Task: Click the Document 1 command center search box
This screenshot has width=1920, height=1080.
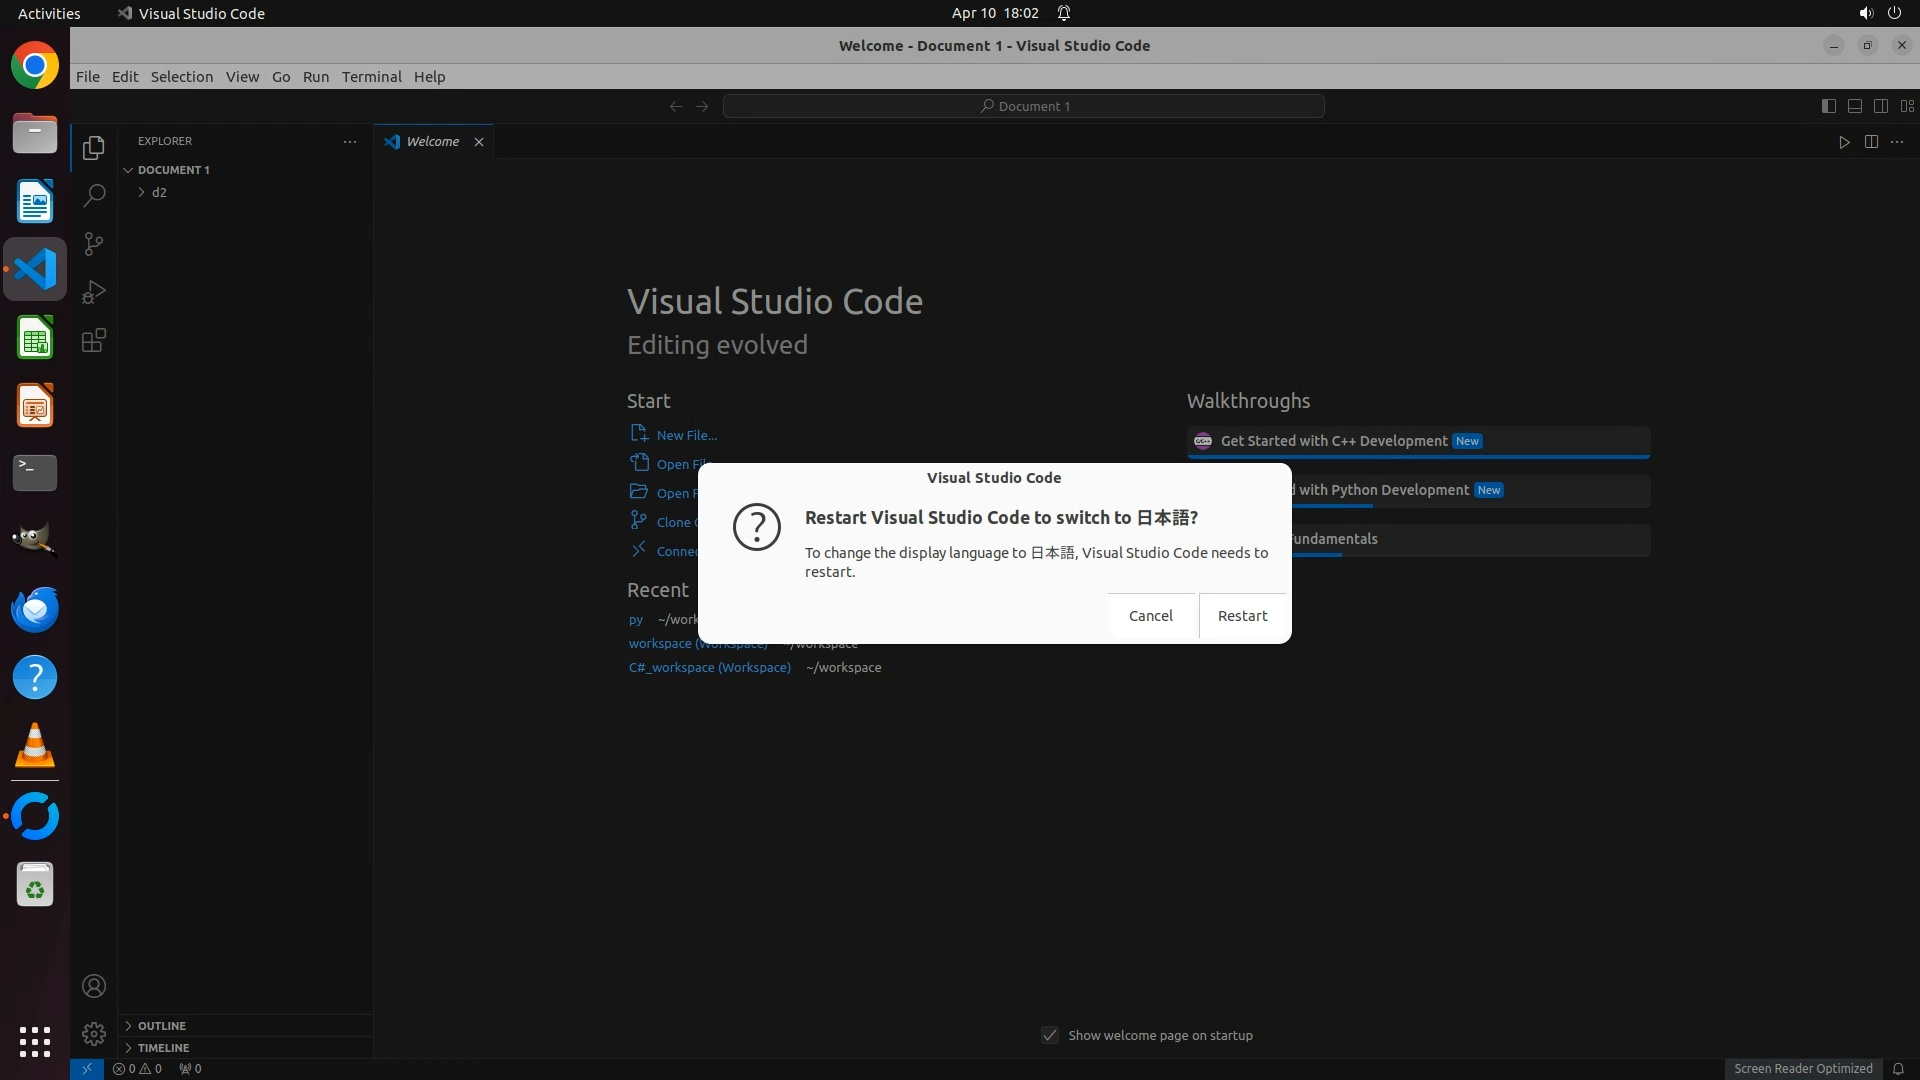Action: coord(1024,106)
